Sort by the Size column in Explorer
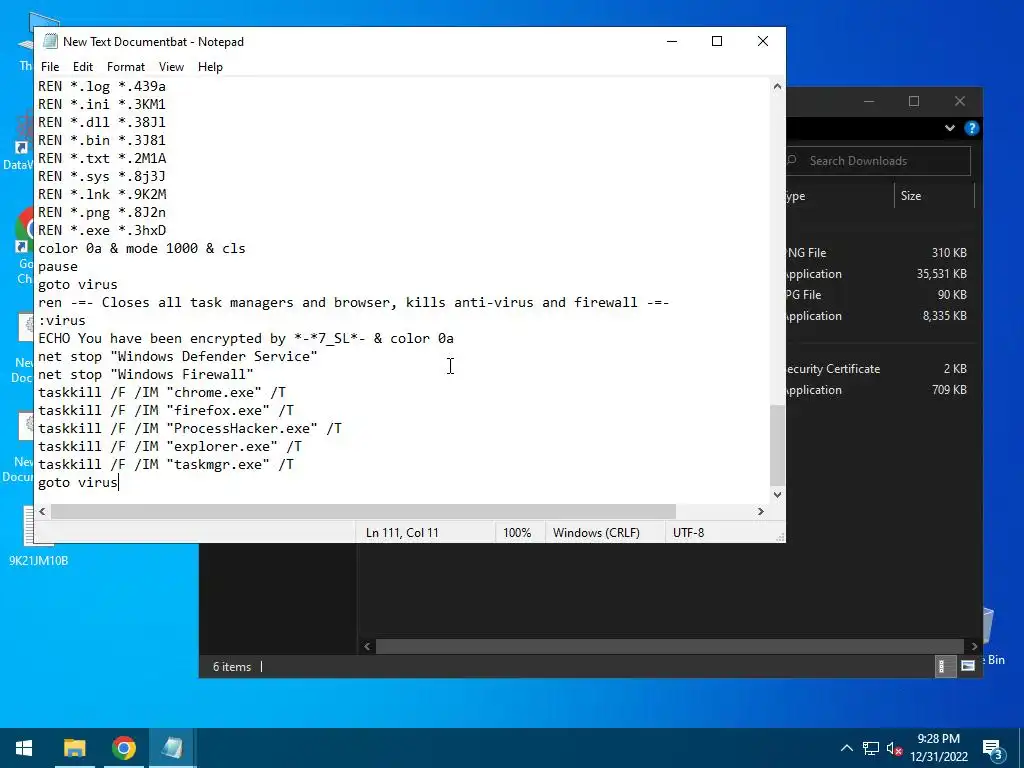The height and width of the screenshot is (768, 1024). [x=934, y=196]
